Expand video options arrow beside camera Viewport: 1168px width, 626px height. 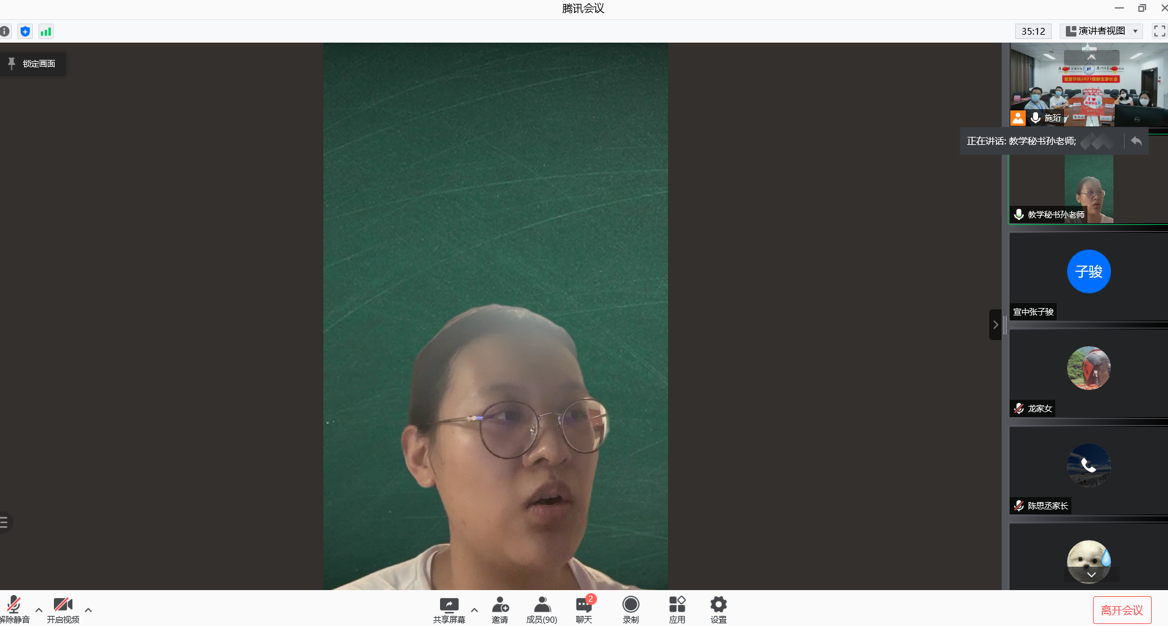click(88, 610)
